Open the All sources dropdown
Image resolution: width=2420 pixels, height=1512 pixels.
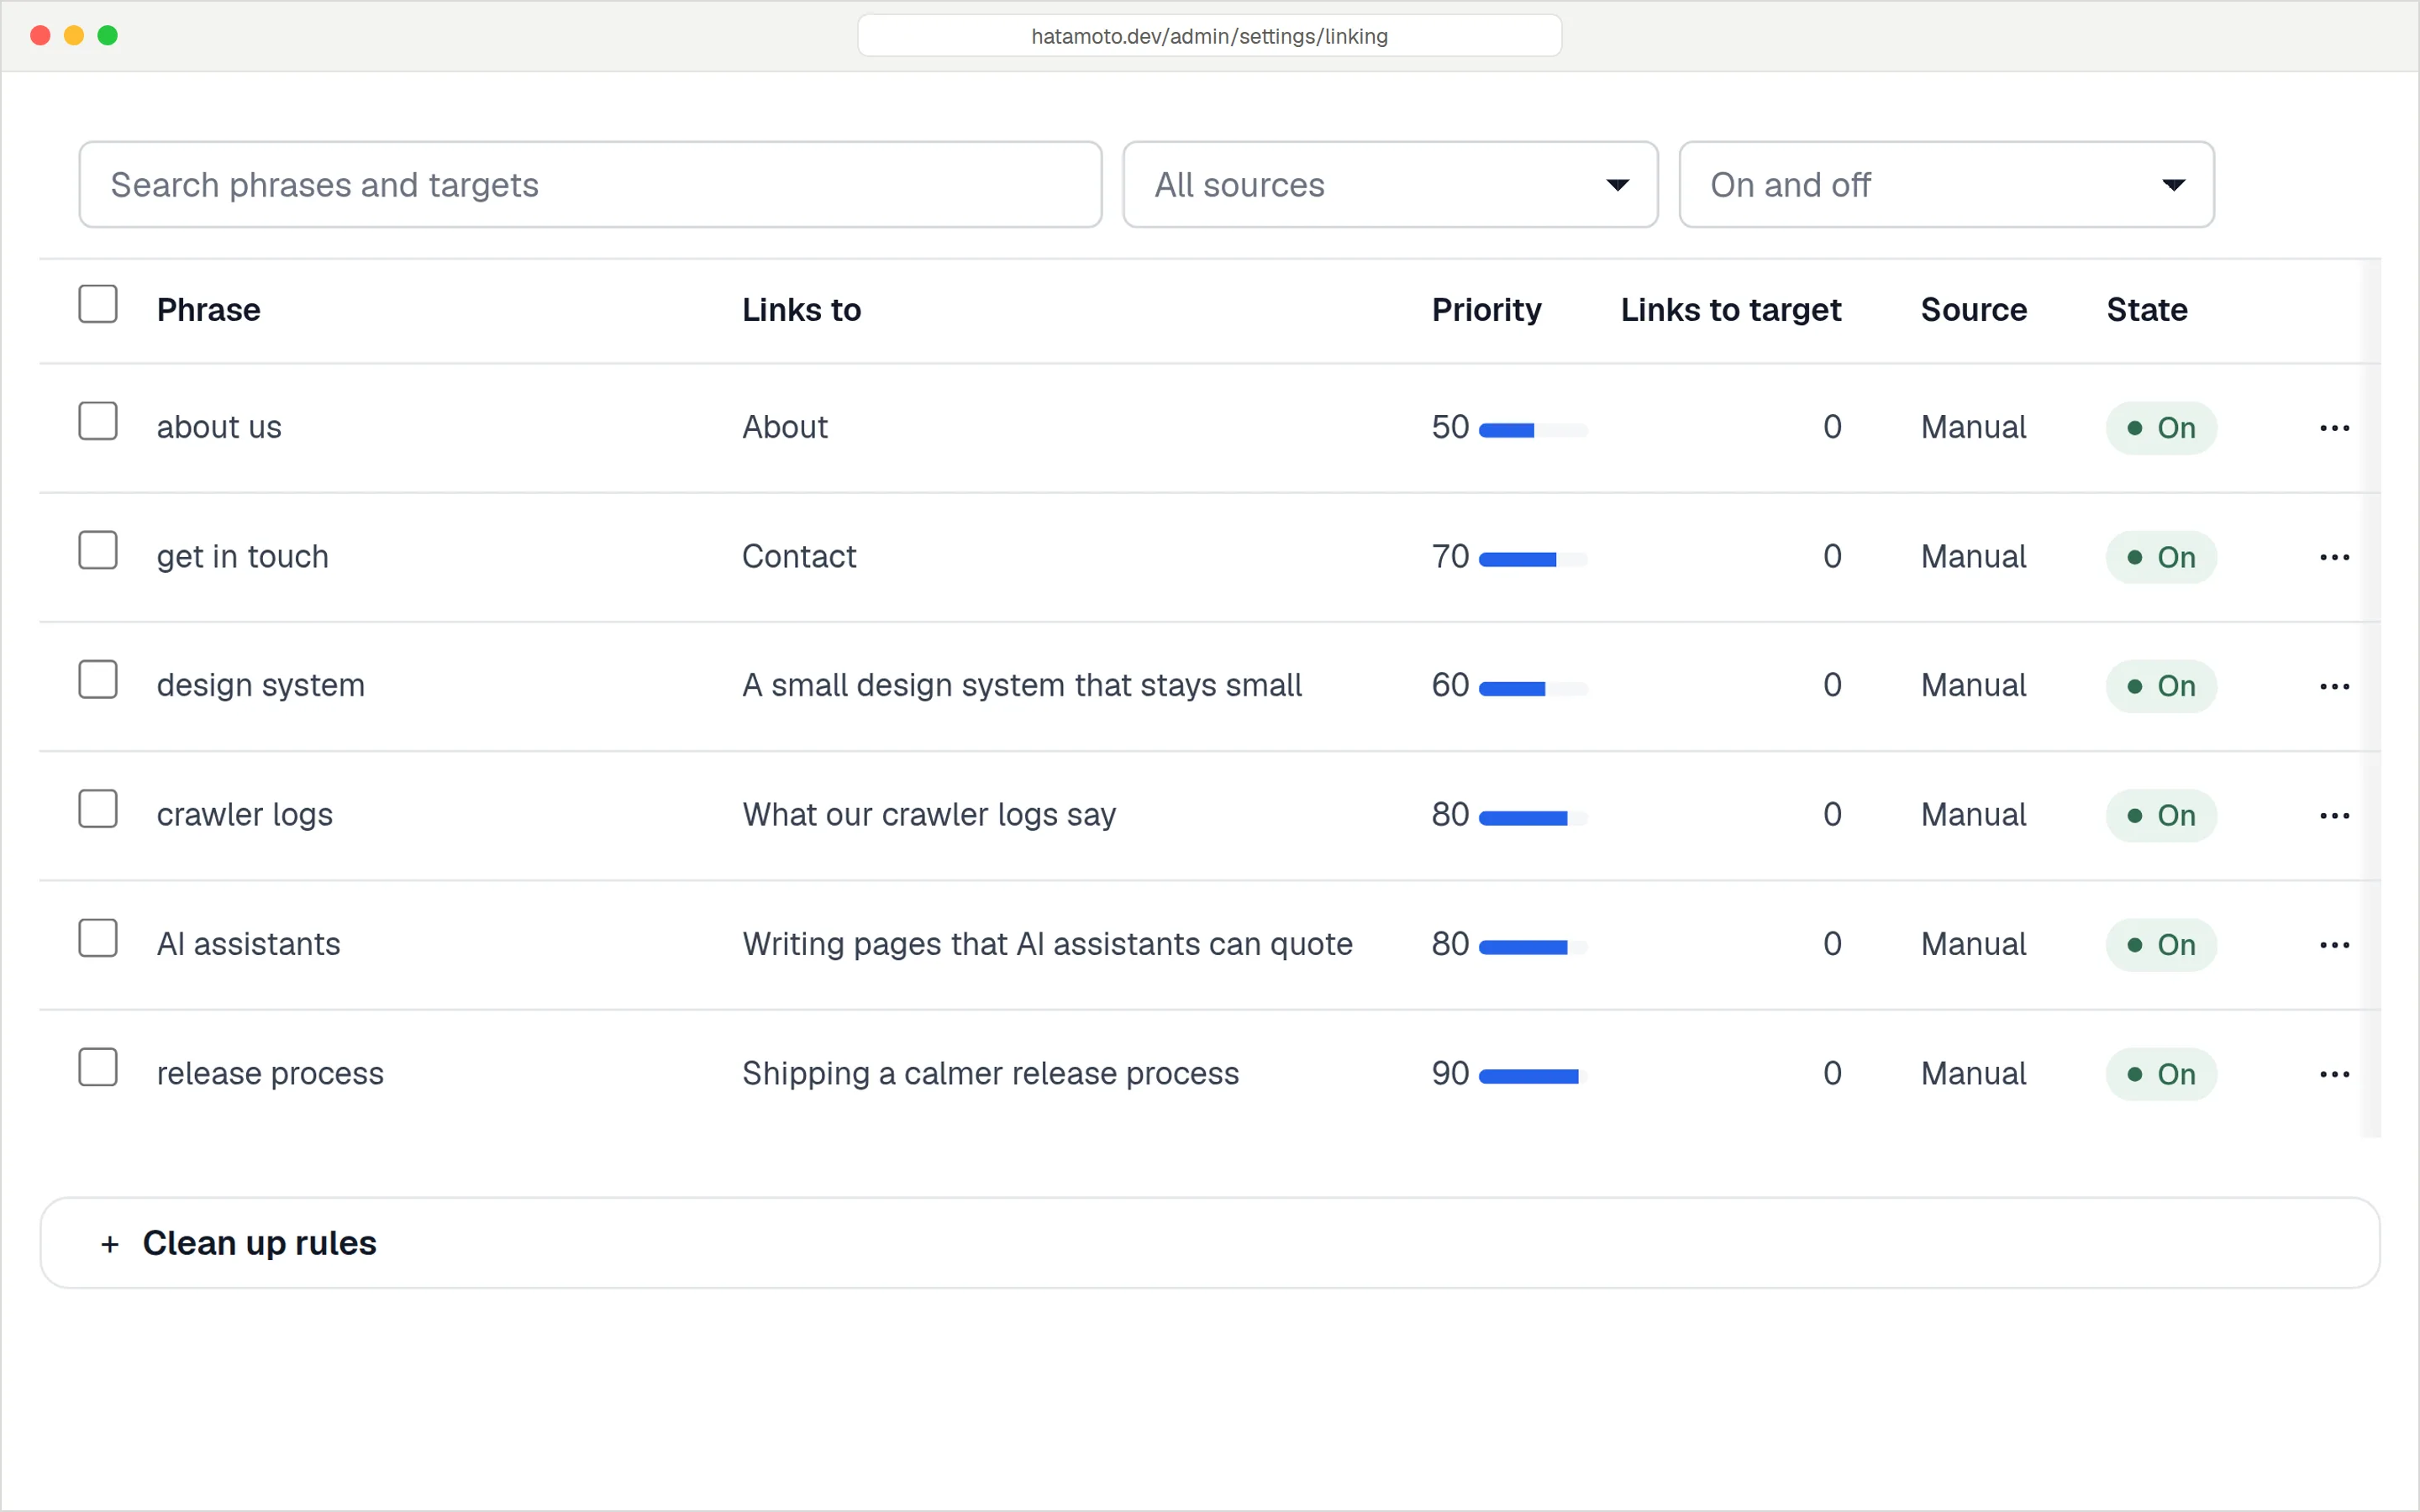click(x=1390, y=185)
